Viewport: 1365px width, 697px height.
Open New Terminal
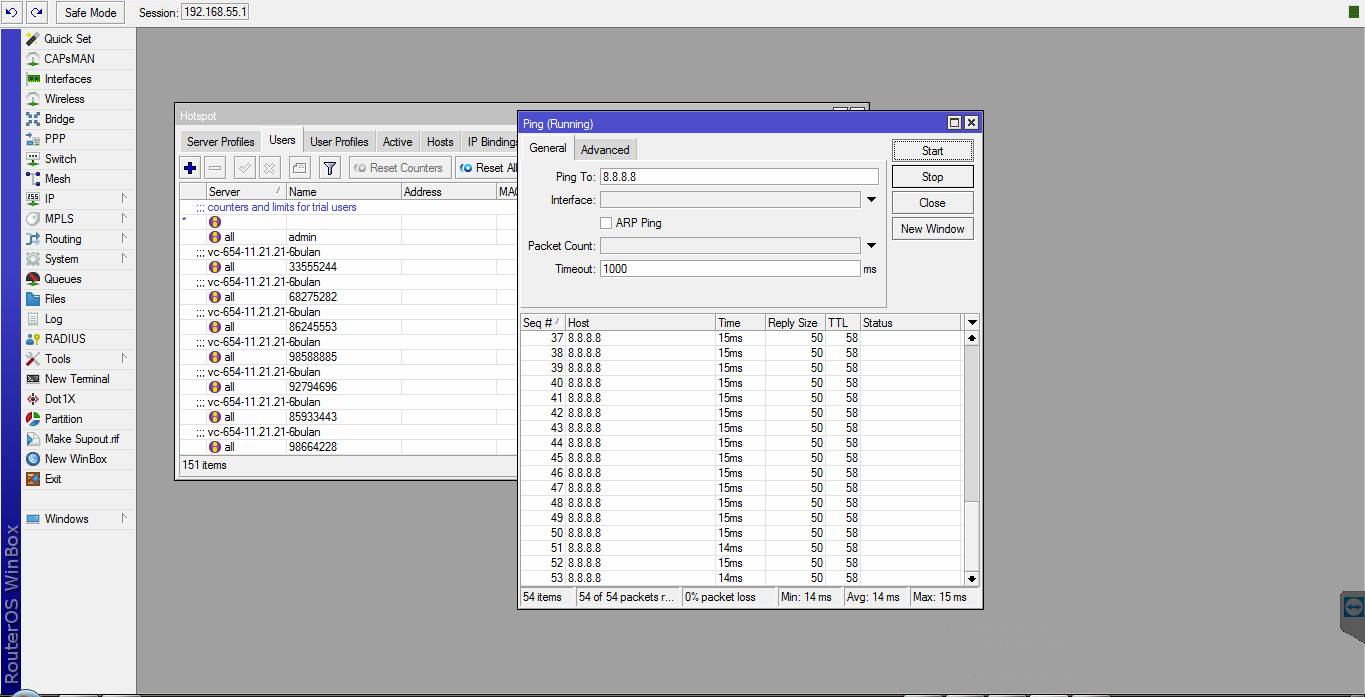[77, 379]
